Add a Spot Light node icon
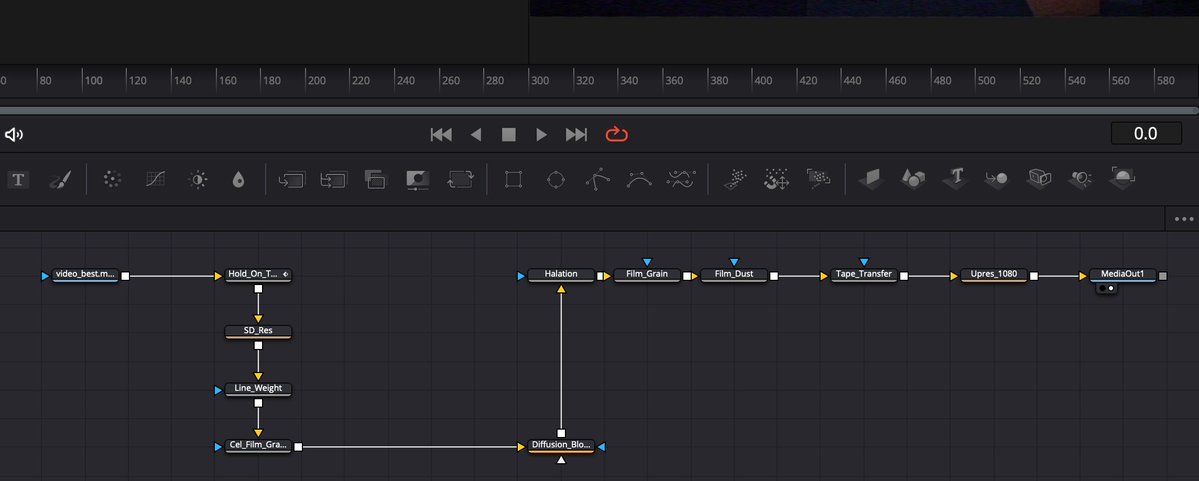The image size is (1199, 481). [1080, 179]
